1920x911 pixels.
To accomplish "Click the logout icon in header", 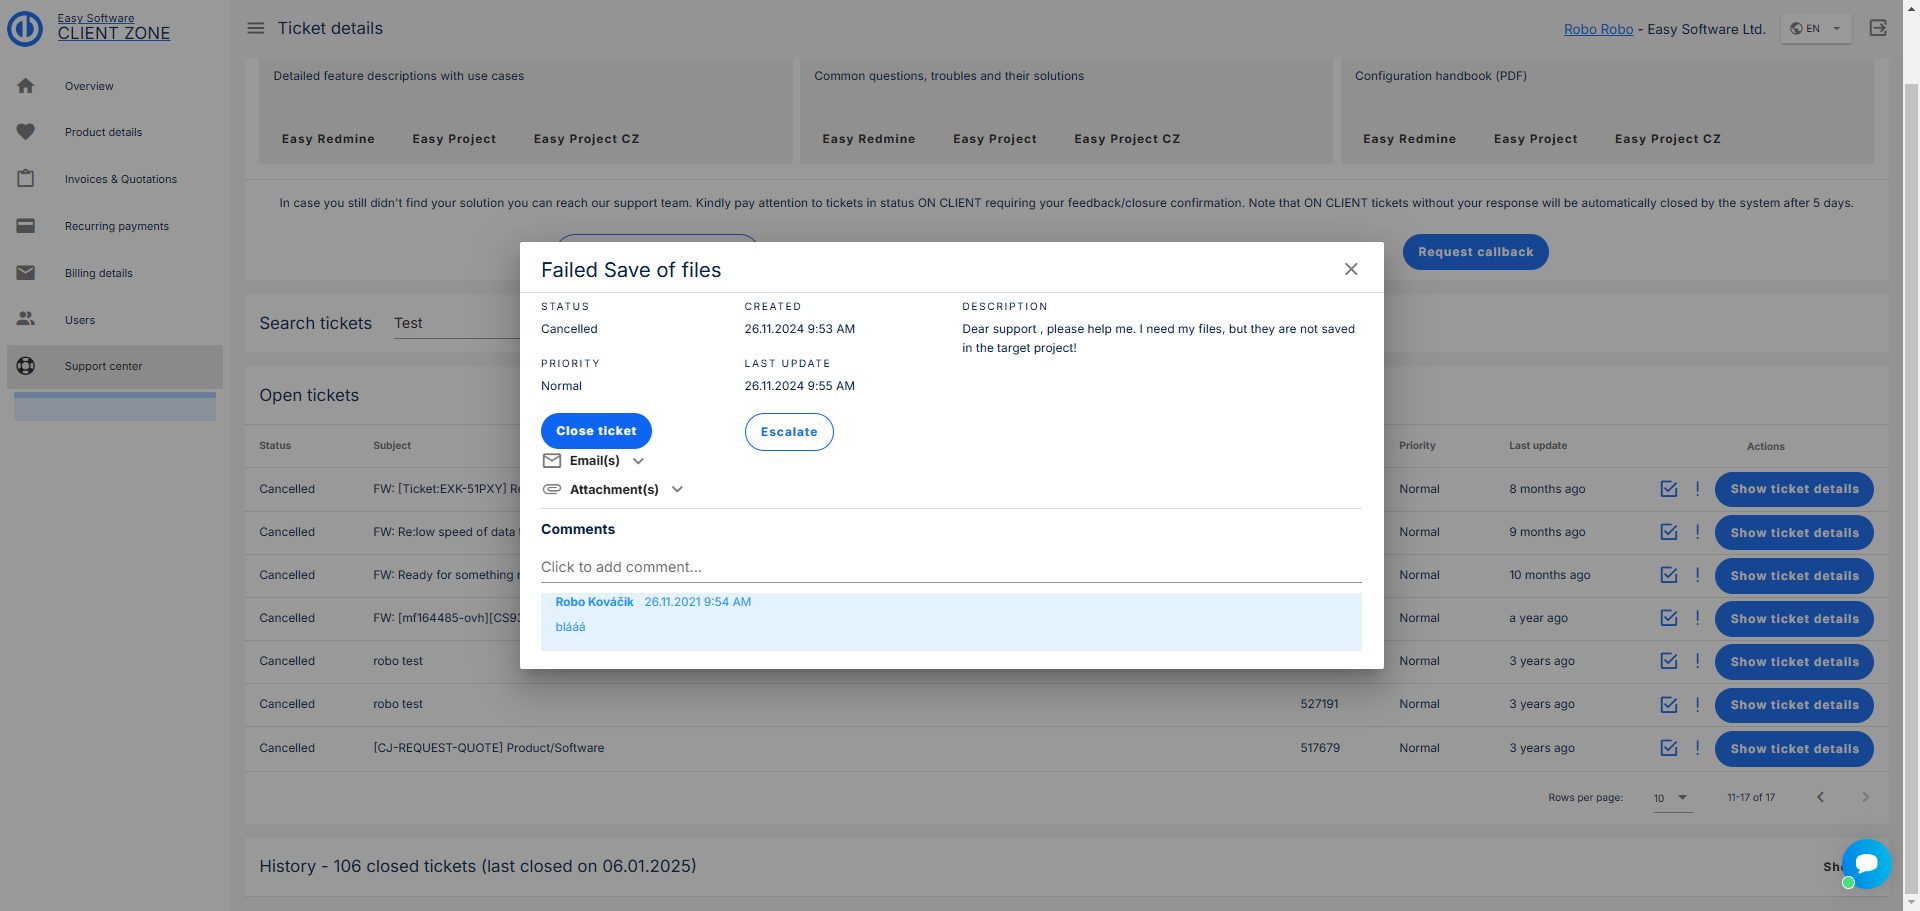I will click(1878, 28).
